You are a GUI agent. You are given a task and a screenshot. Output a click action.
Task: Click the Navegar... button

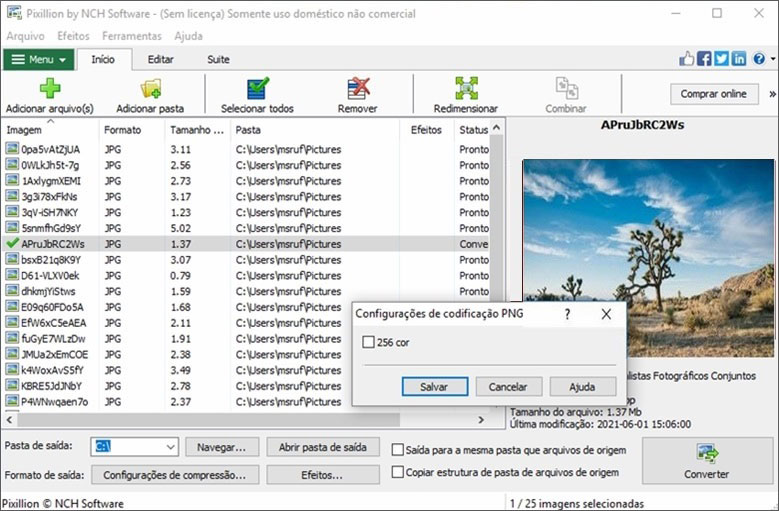coord(222,447)
